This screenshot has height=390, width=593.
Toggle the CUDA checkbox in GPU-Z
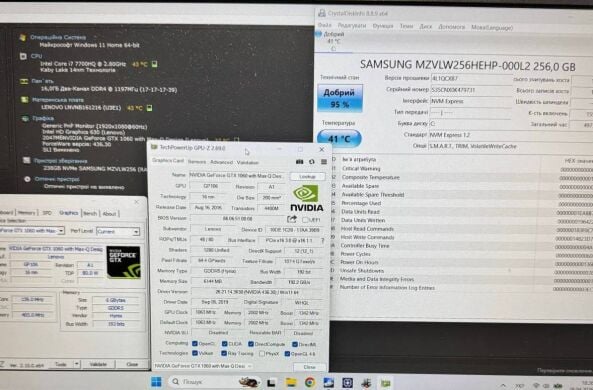point(225,343)
